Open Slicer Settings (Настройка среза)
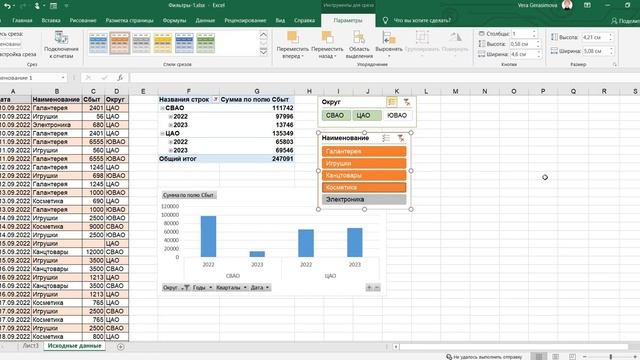Image resolution: width=640 pixels, height=360 pixels. (x=18, y=54)
